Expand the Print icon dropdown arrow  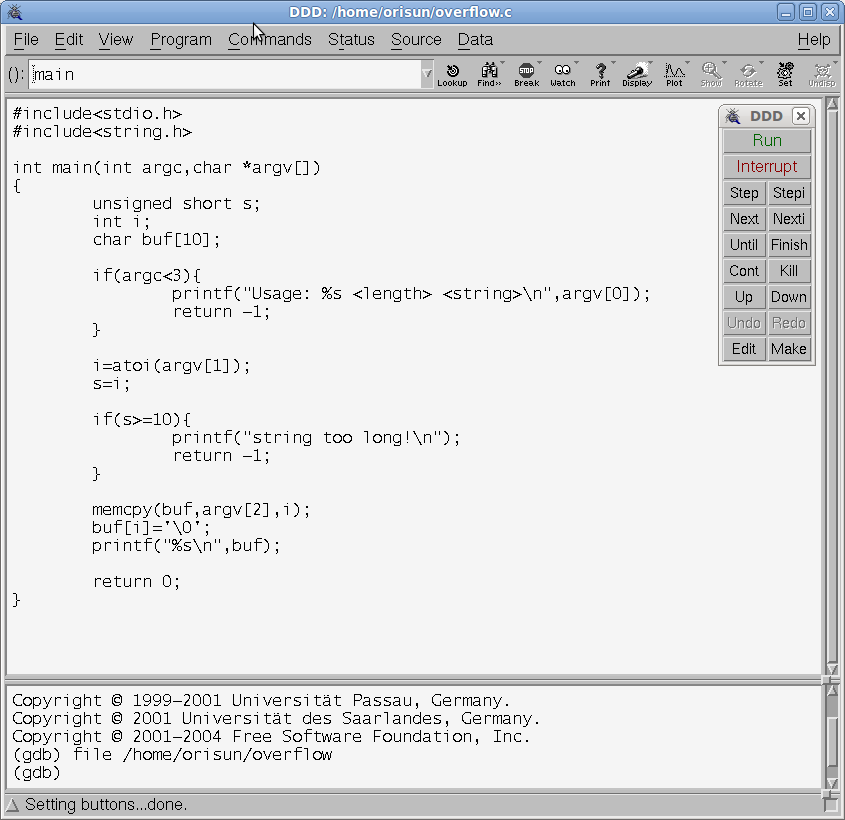coord(613,63)
